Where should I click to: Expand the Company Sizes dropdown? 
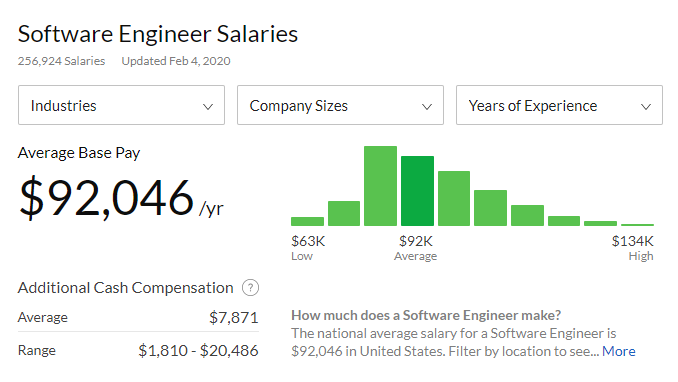point(340,105)
